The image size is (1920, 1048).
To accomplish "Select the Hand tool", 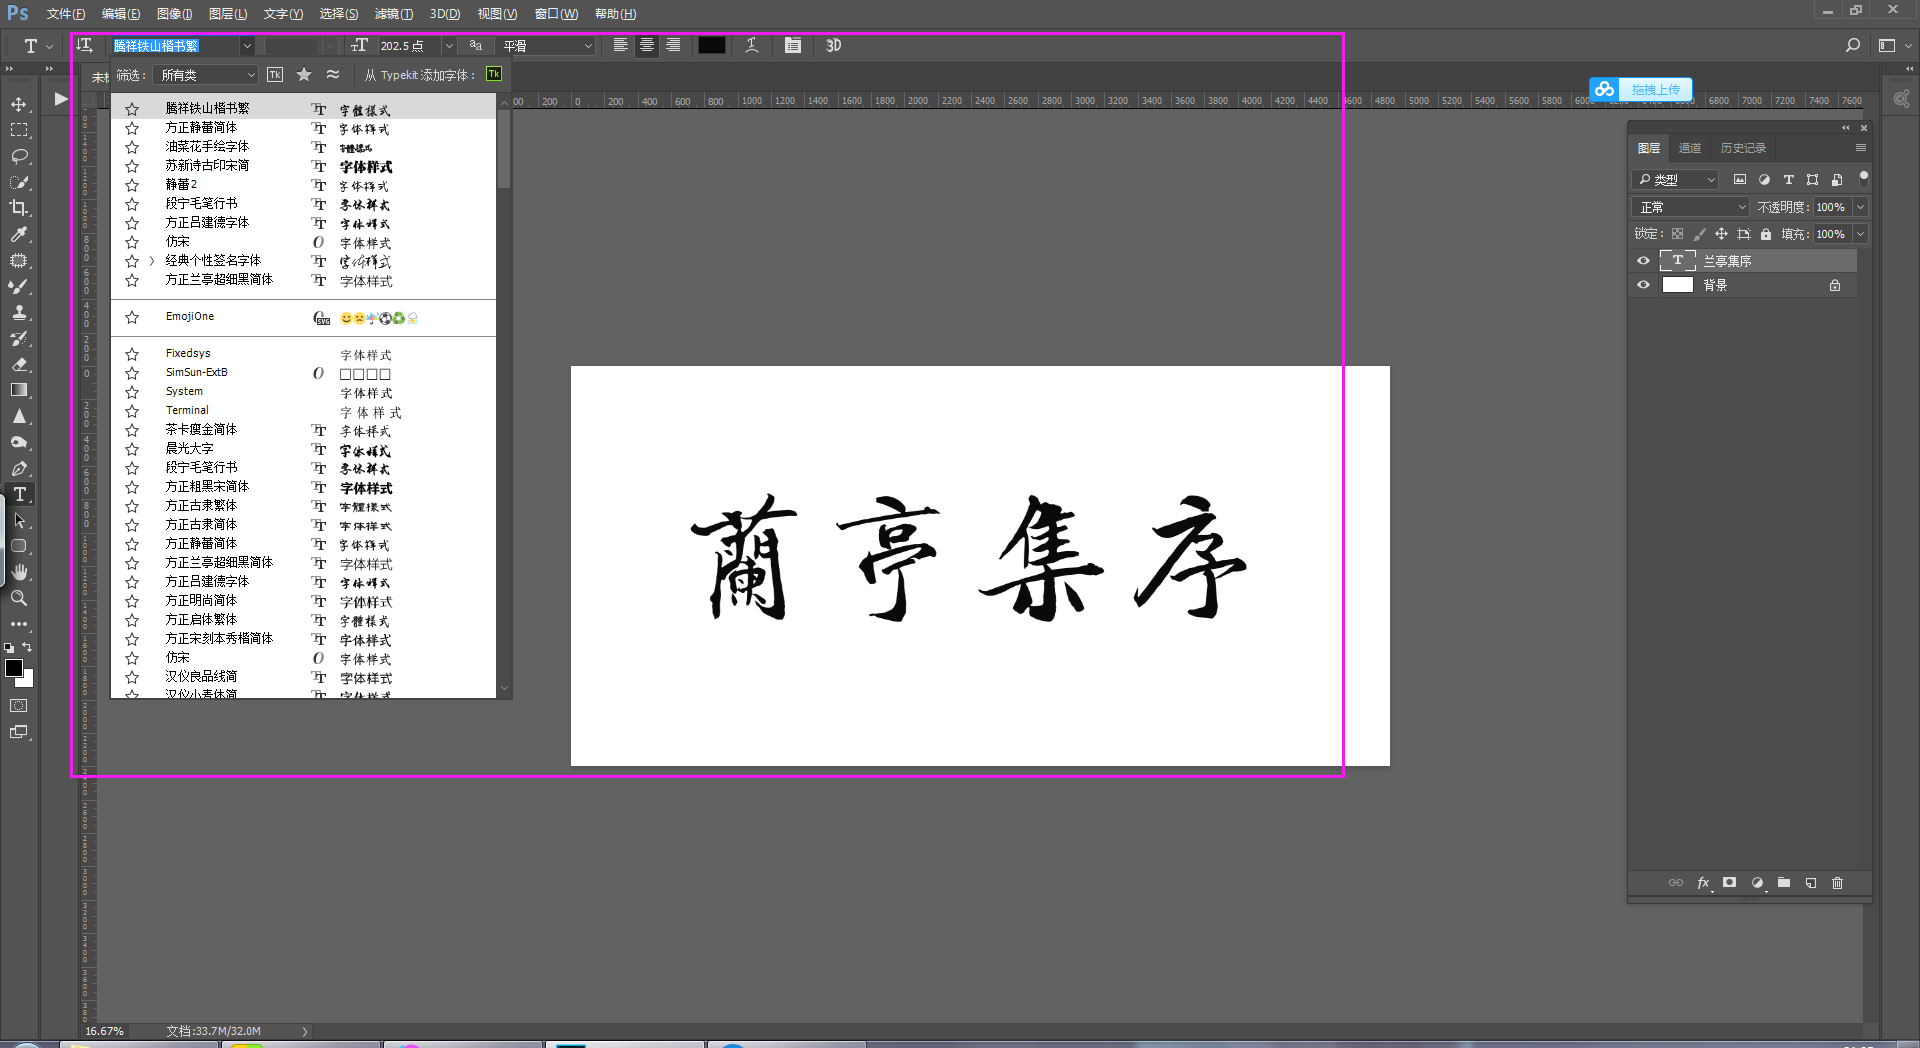I will coord(19,572).
